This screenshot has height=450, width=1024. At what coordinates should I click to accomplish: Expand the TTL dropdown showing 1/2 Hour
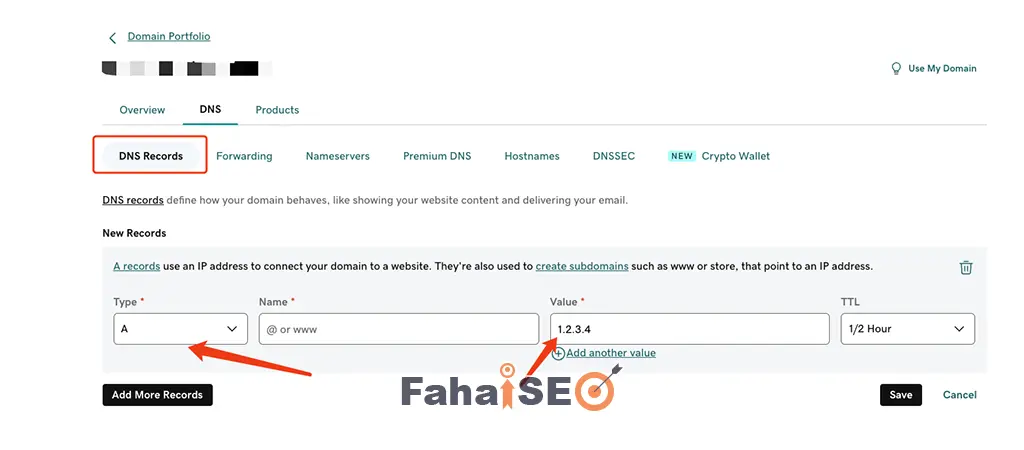908,329
